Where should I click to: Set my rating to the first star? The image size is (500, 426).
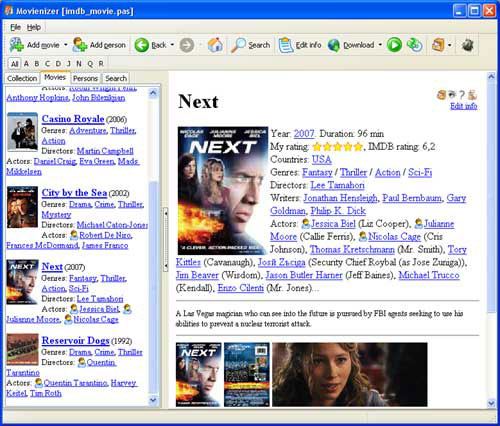[317, 147]
